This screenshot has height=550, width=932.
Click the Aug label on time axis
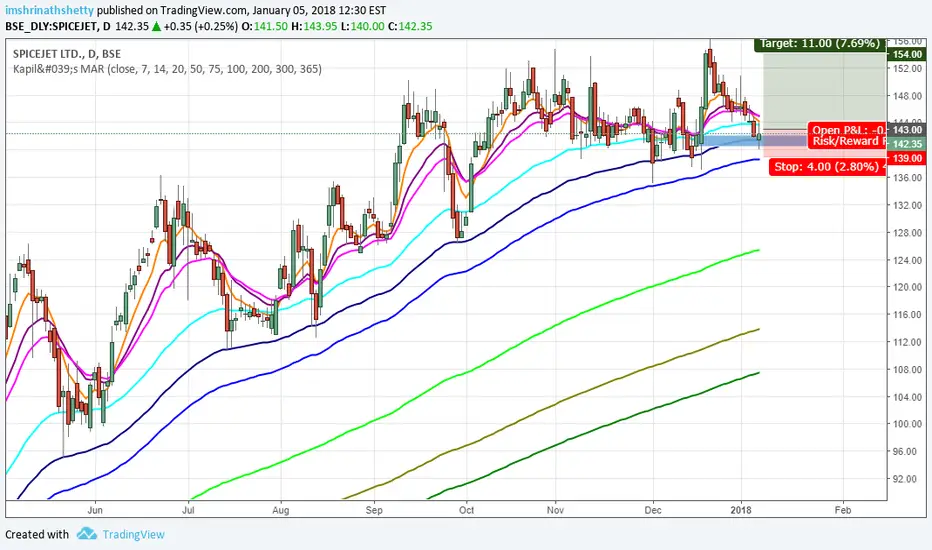[281, 510]
